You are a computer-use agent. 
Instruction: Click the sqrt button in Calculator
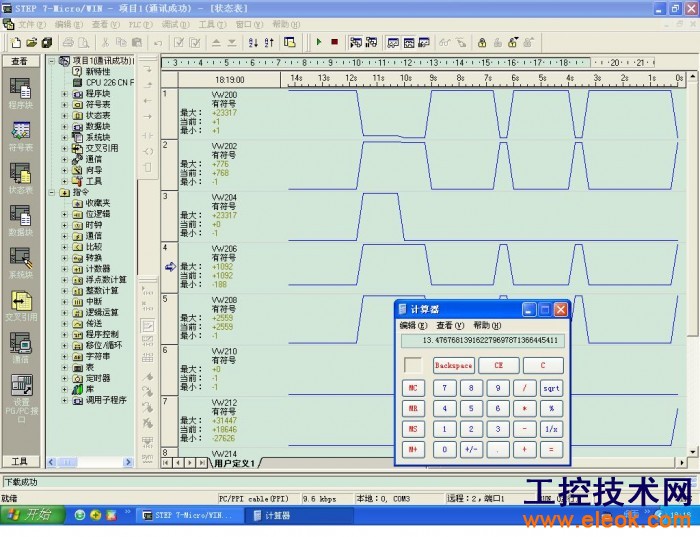coord(551,388)
